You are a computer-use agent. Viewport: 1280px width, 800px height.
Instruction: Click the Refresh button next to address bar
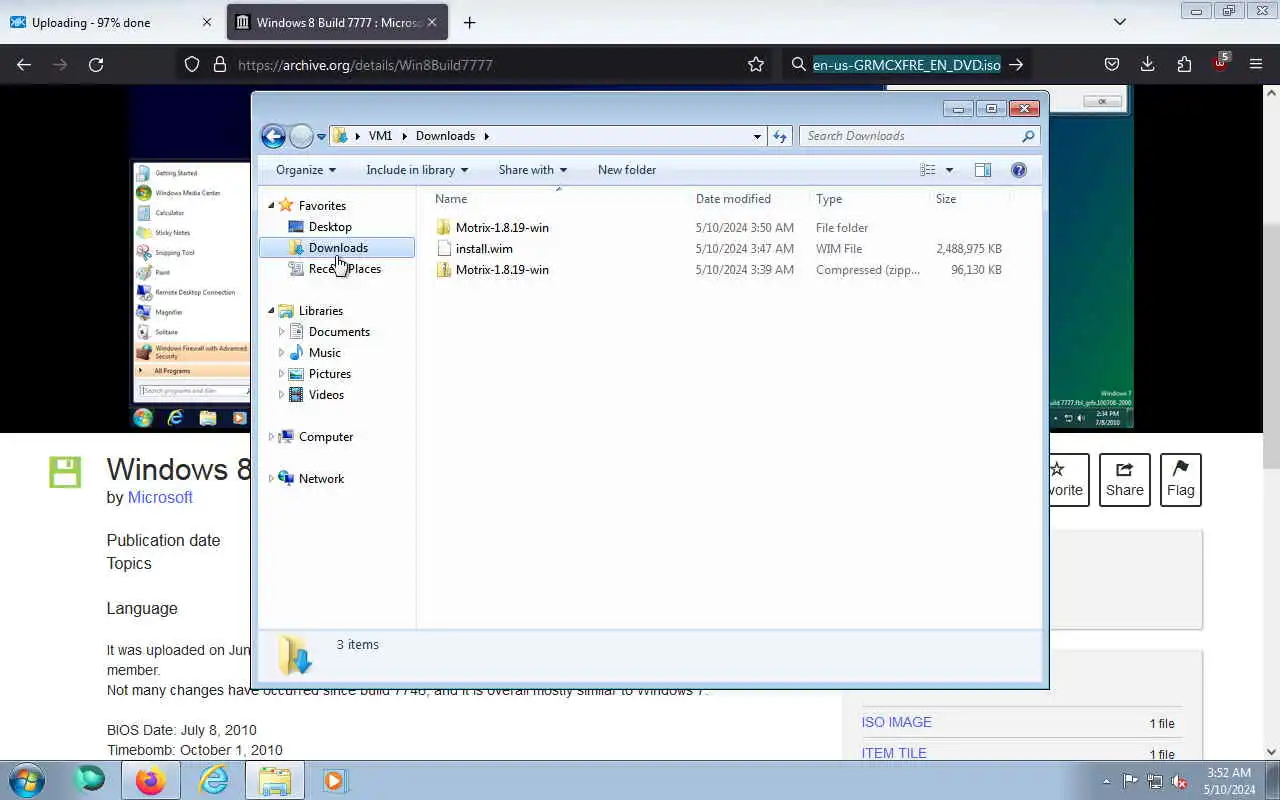[x=780, y=136]
